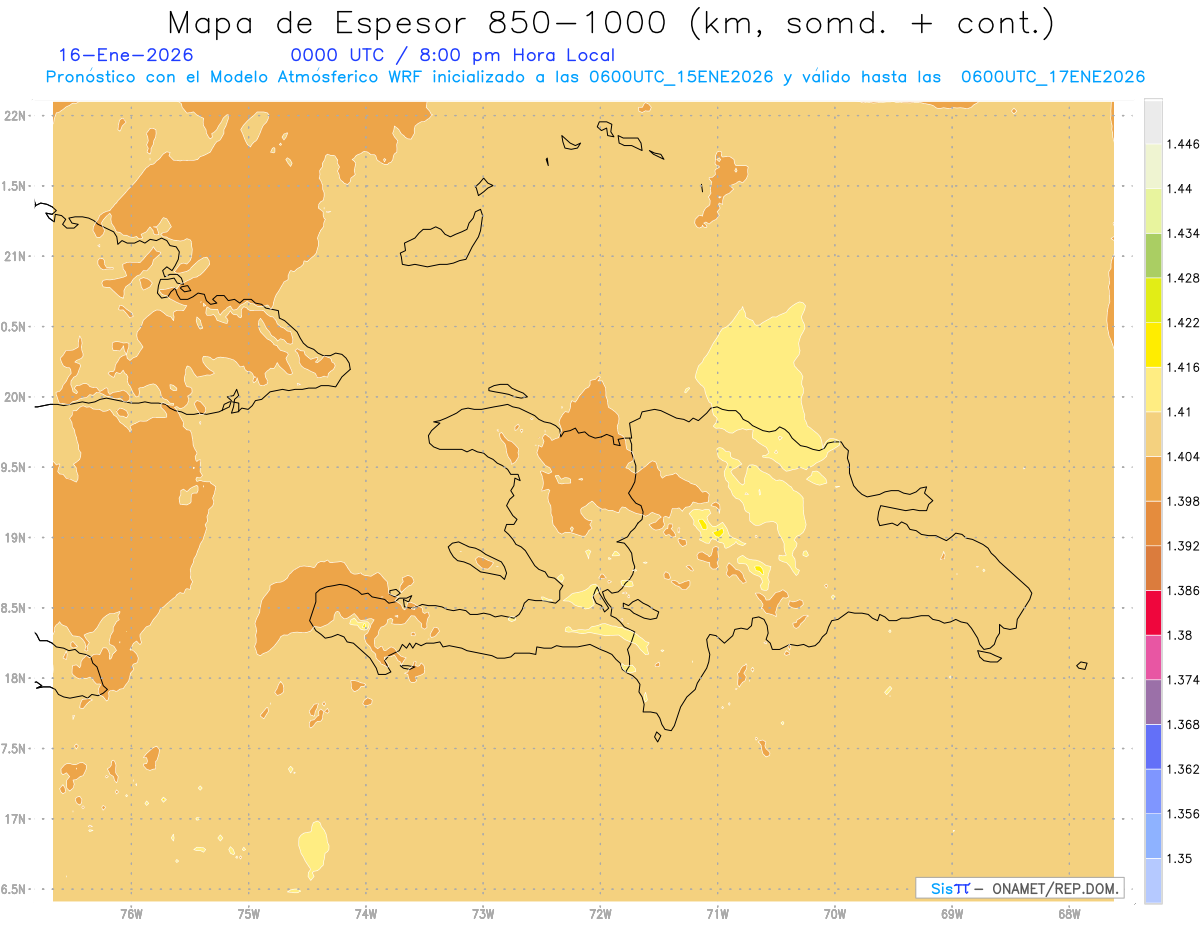Click the legend value 1.374

pyautogui.click(x=1183, y=679)
